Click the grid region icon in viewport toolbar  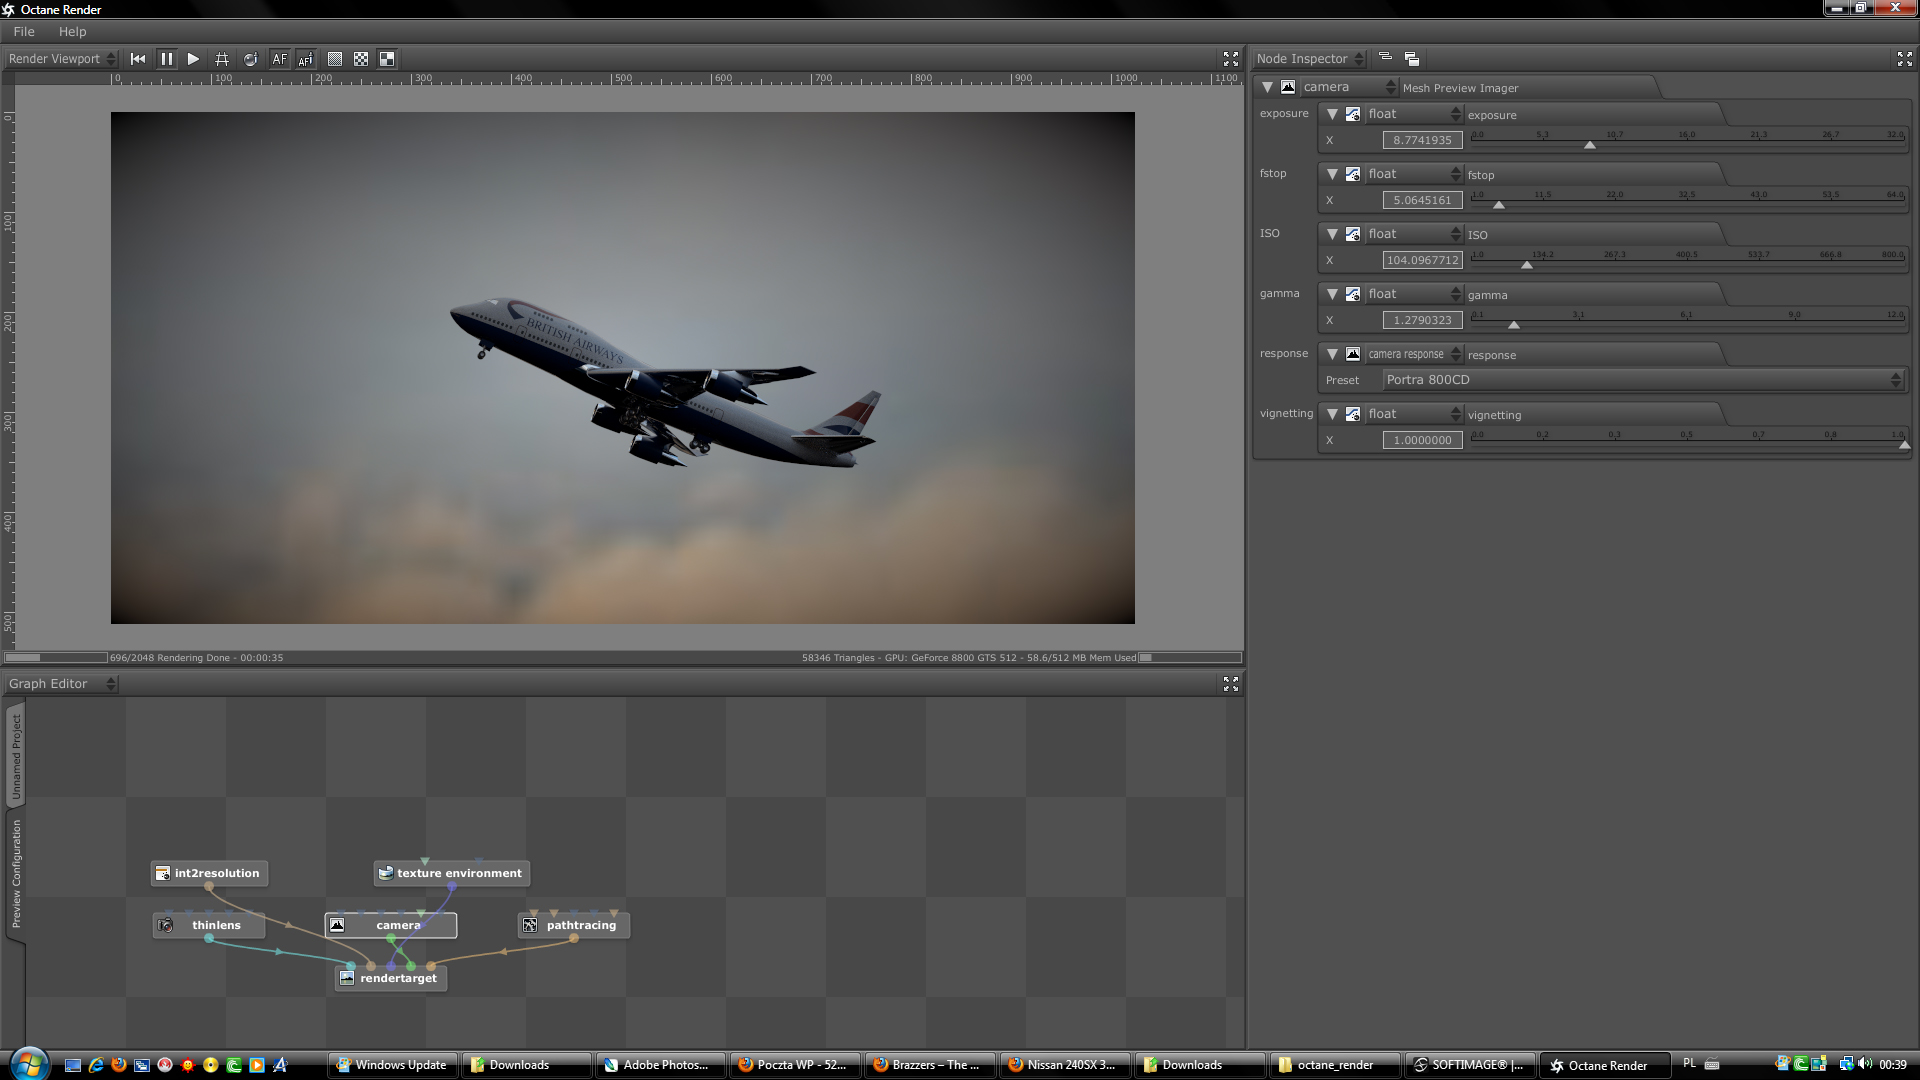[x=222, y=59]
